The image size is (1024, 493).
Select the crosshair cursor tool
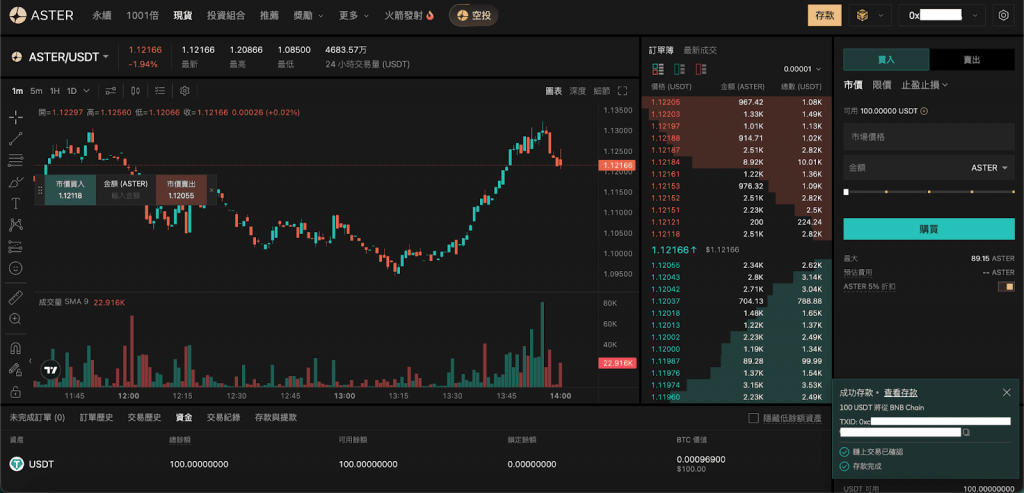coord(15,116)
